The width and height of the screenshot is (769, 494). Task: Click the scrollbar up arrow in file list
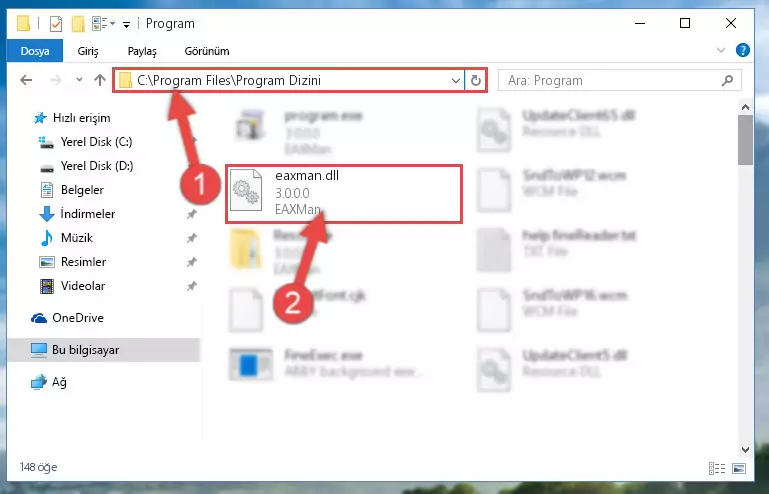745,107
